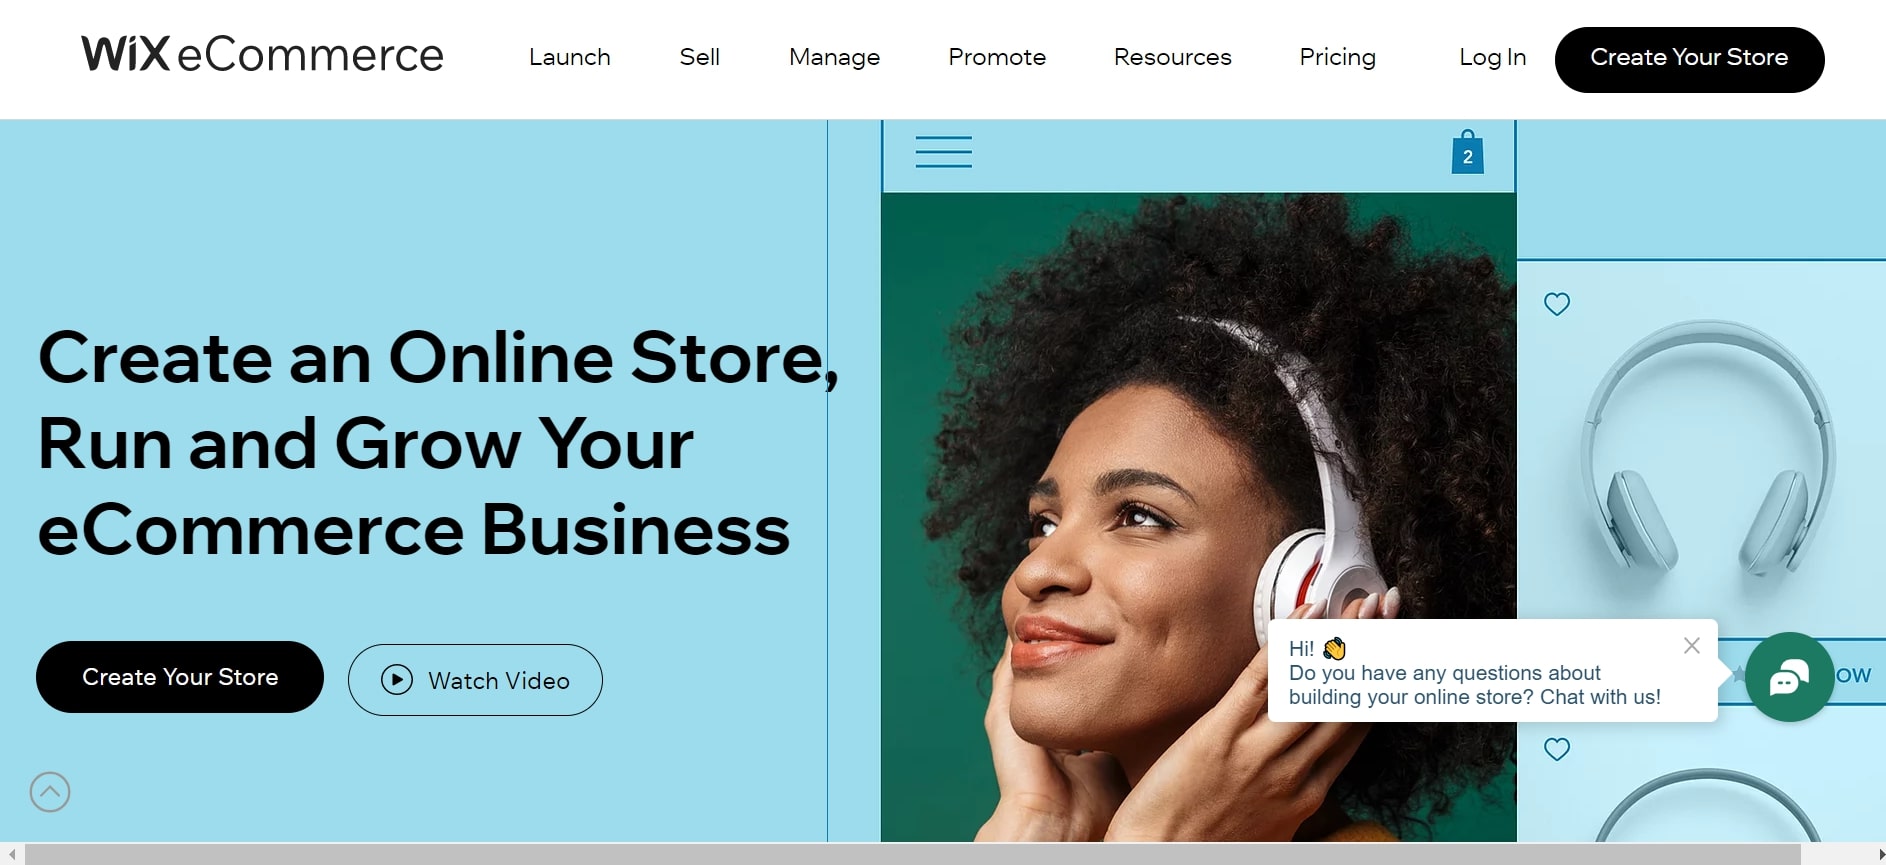Go to the Pricing page
1886x865 pixels.
click(x=1337, y=57)
